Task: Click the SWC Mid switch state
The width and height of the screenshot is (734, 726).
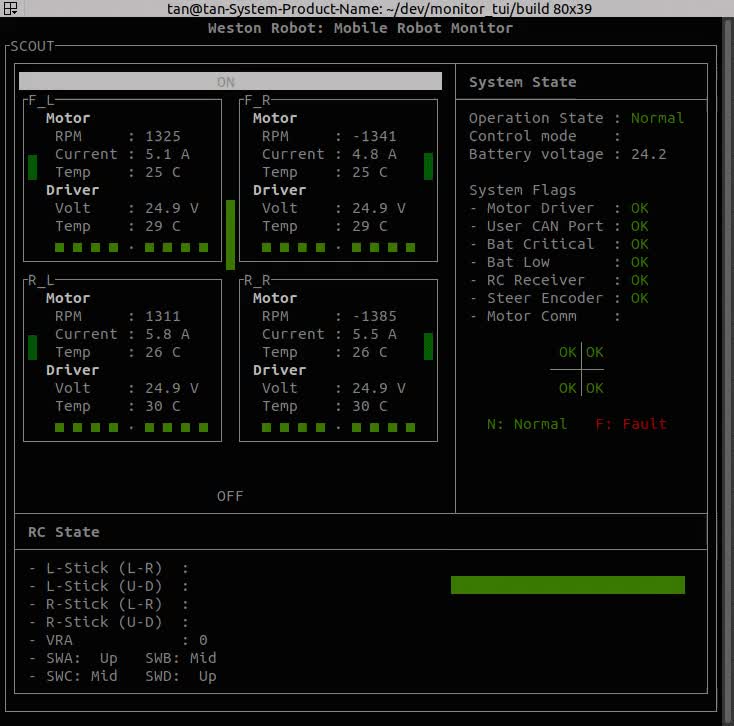Action: click(x=104, y=676)
